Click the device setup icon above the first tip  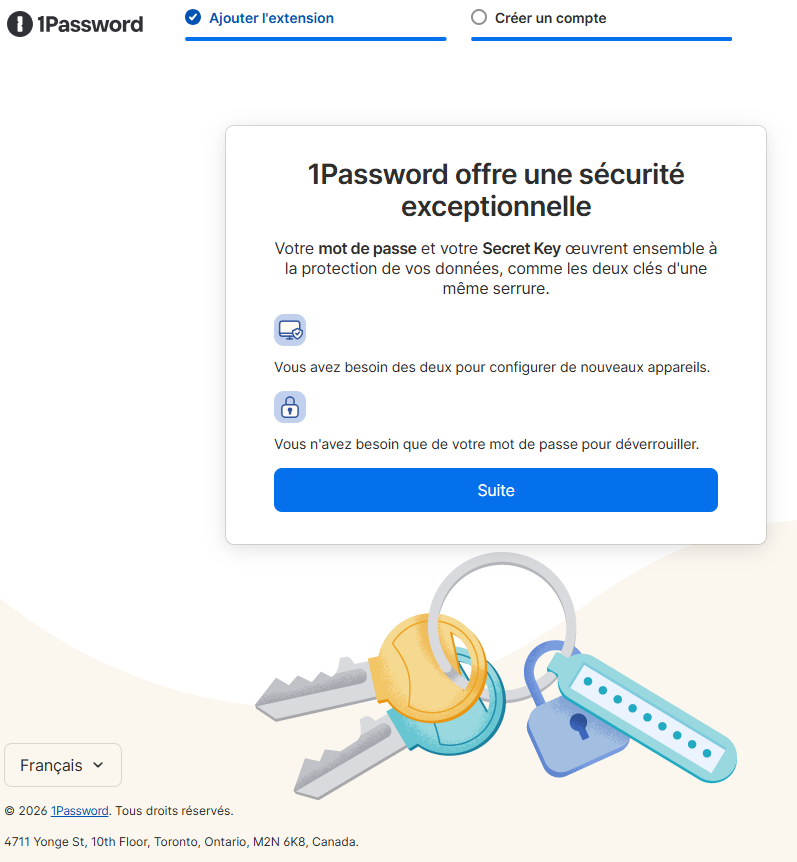pos(290,329)
